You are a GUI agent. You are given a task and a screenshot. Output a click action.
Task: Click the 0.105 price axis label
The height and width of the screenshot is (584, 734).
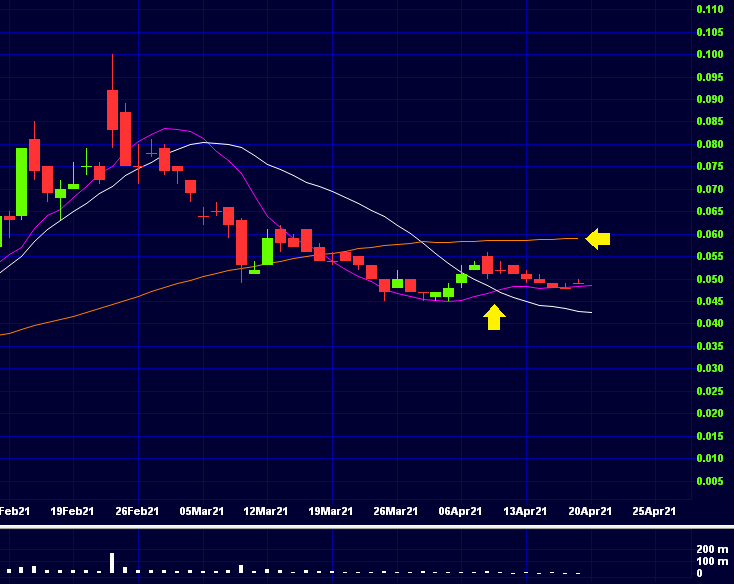pos(710,32)
